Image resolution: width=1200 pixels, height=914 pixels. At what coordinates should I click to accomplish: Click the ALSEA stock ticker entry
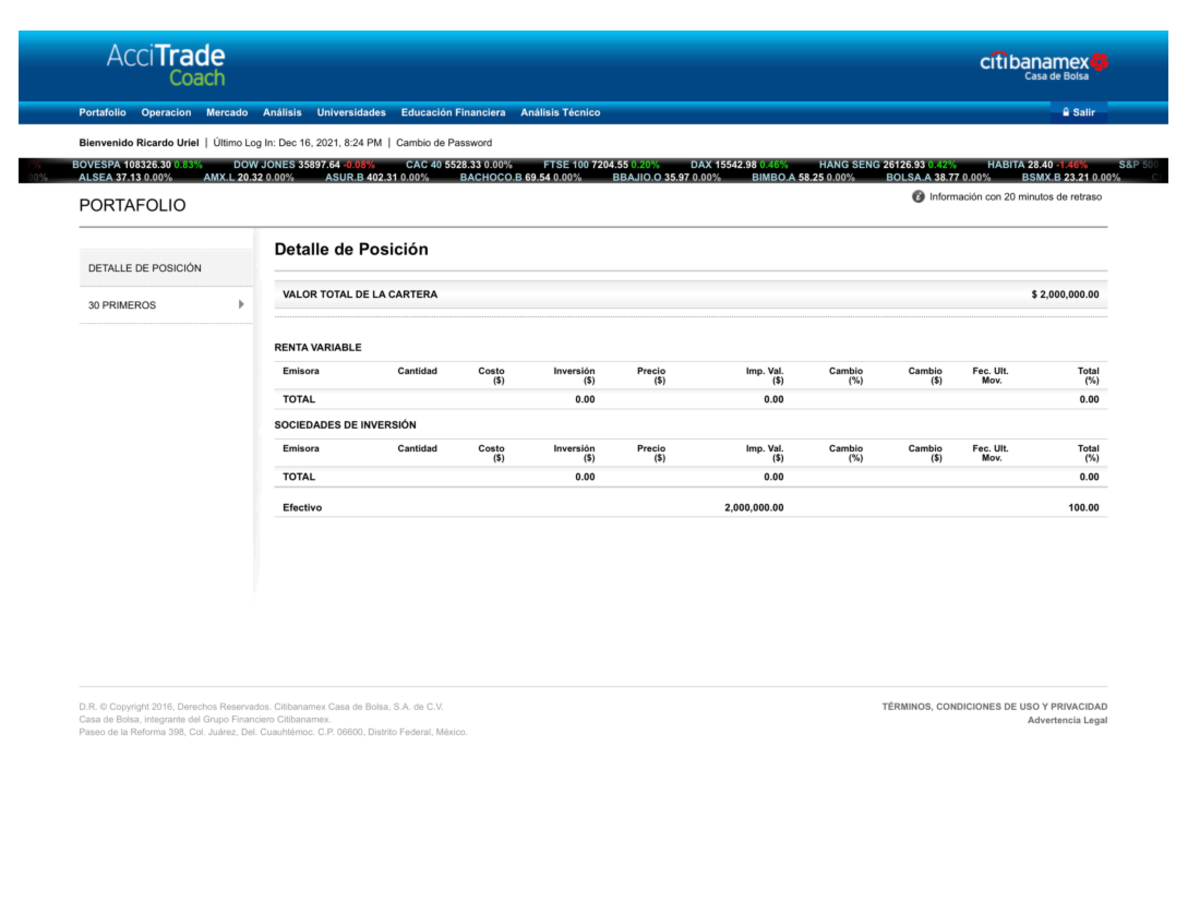[x=125, y=178]
